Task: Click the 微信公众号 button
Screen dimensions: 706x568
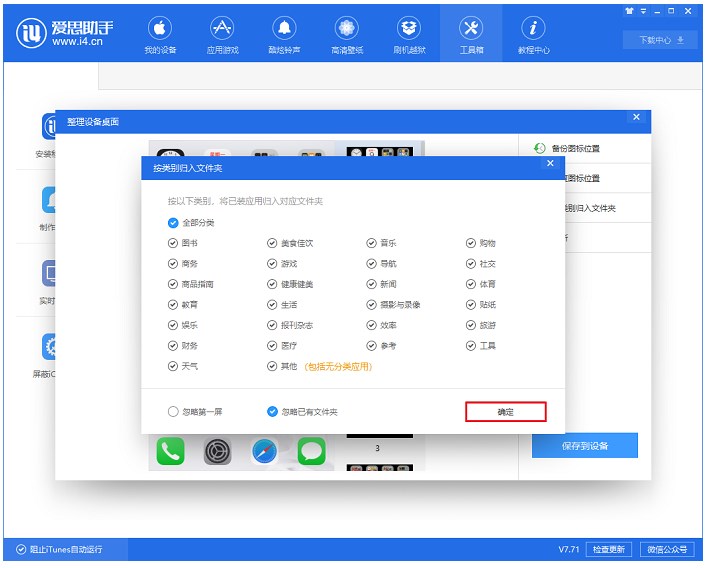Action: [667, 549]
